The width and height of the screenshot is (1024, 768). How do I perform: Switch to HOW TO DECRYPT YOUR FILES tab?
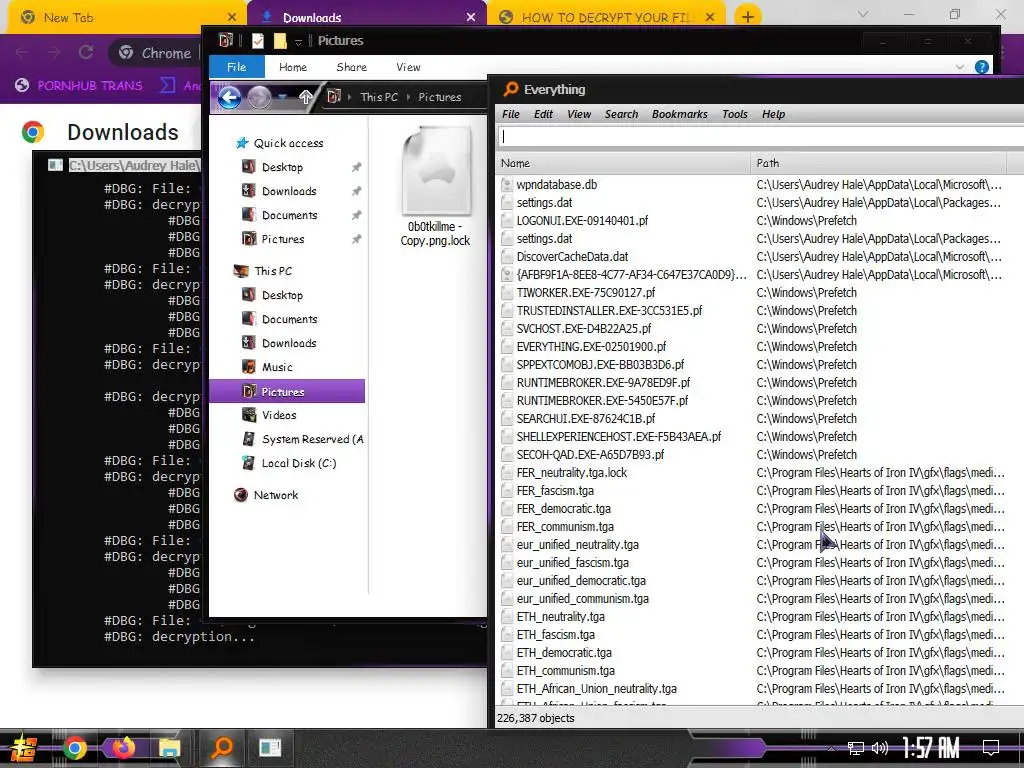(604, 18)
